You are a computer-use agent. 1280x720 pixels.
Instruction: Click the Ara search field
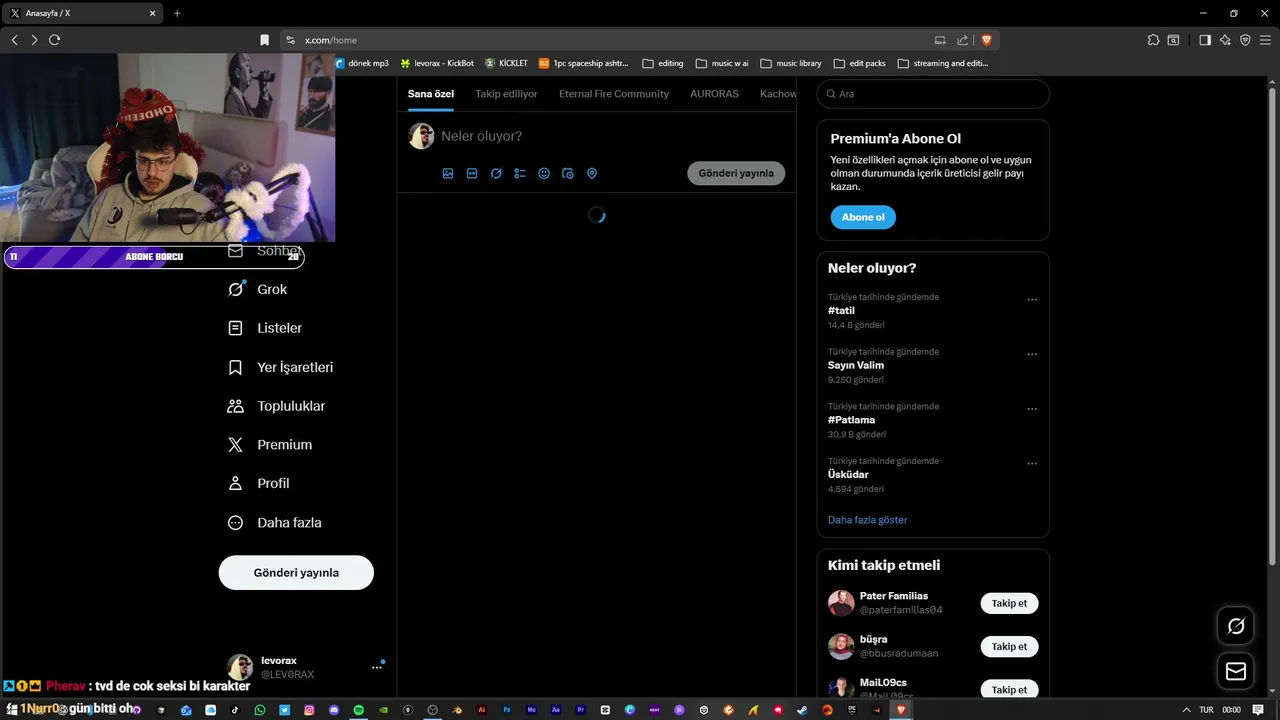(933, 94)
